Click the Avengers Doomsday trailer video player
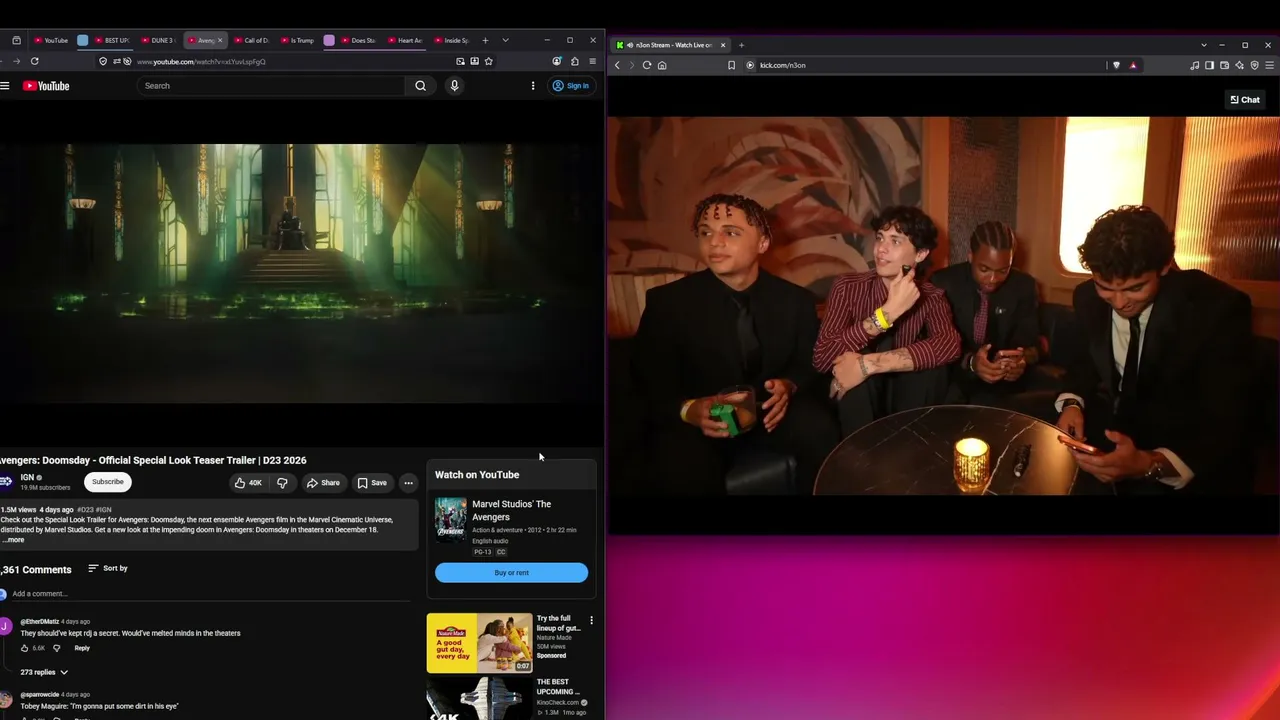This screenshot has height=720, width=1280. pos(300,272)
